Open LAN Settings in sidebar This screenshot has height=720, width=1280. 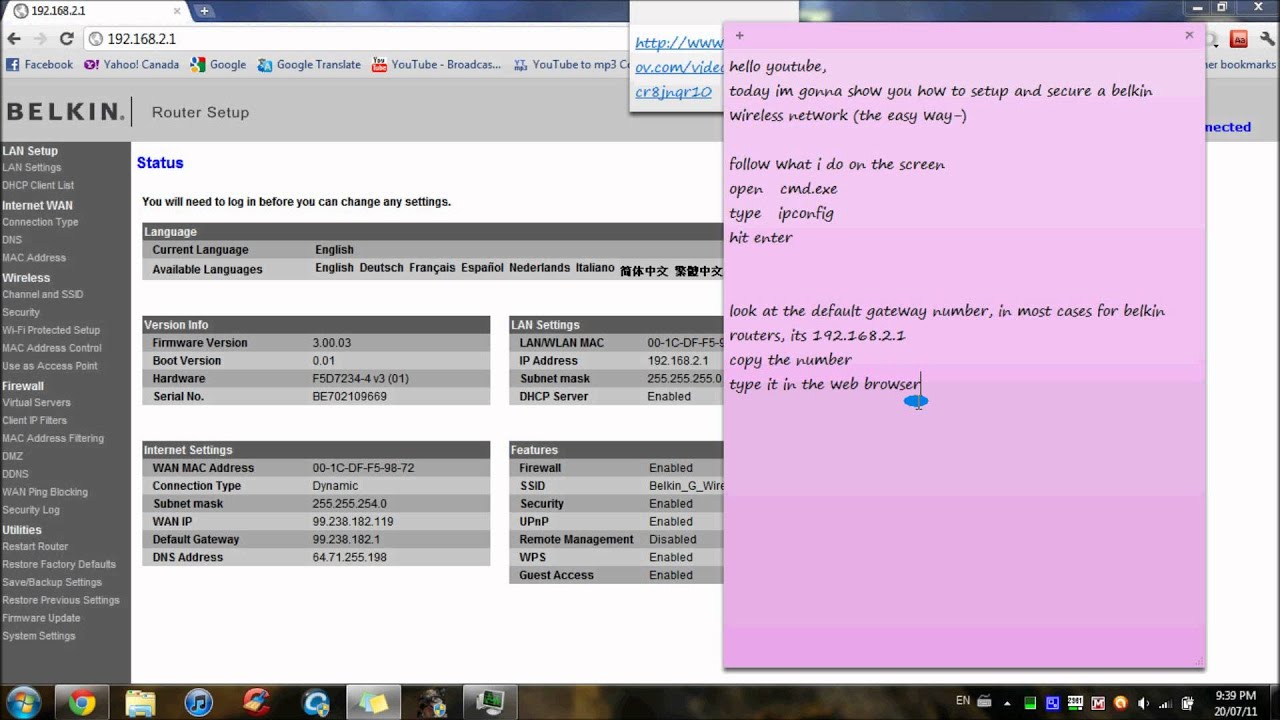[x=31, y=168]
